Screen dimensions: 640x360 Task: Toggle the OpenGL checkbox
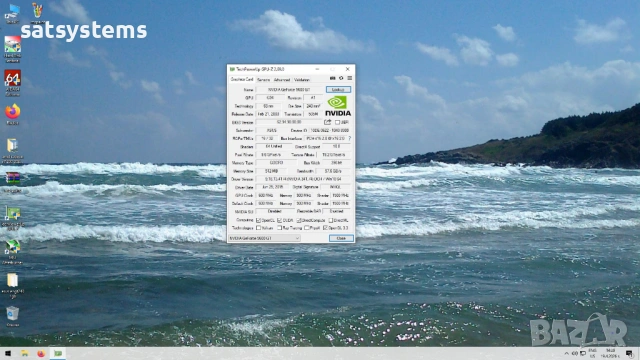point(325,228)
